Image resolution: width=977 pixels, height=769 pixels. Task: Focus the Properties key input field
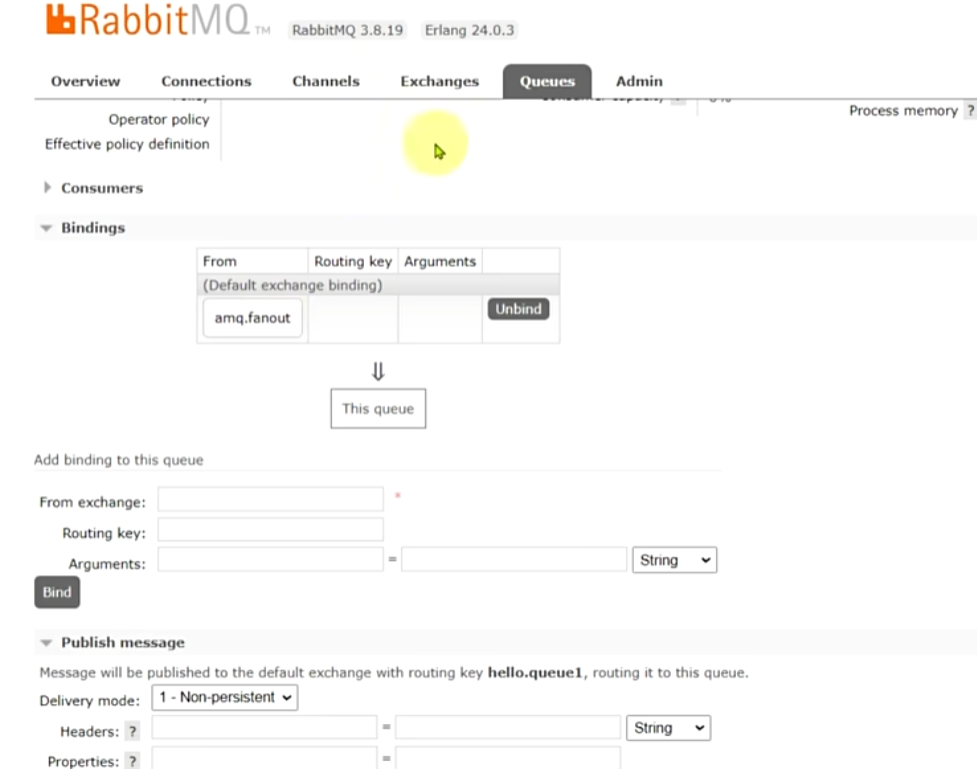[x=264, y=758]
